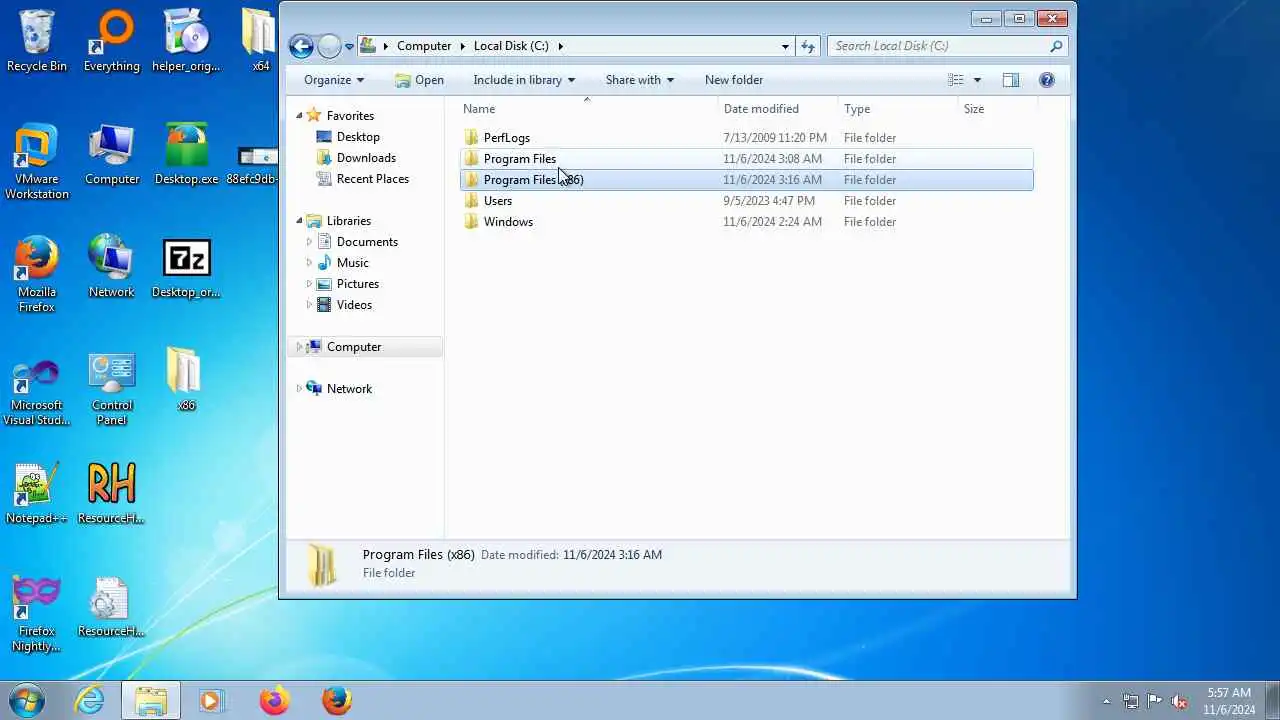Select the VMware Workstation desktop icon
This screenshot has height=720, width=1280.
(37, 162)
